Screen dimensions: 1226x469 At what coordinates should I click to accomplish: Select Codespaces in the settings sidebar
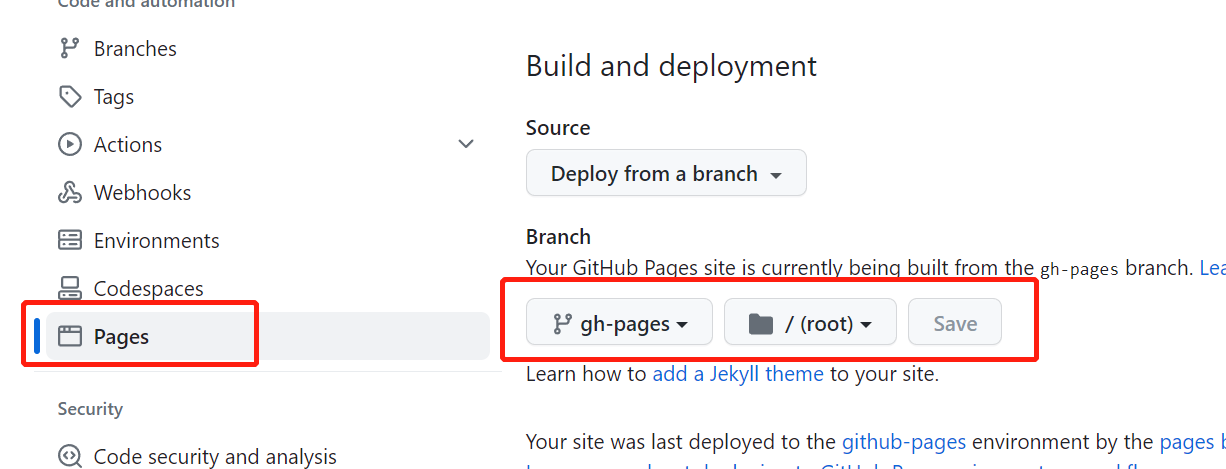148,289
